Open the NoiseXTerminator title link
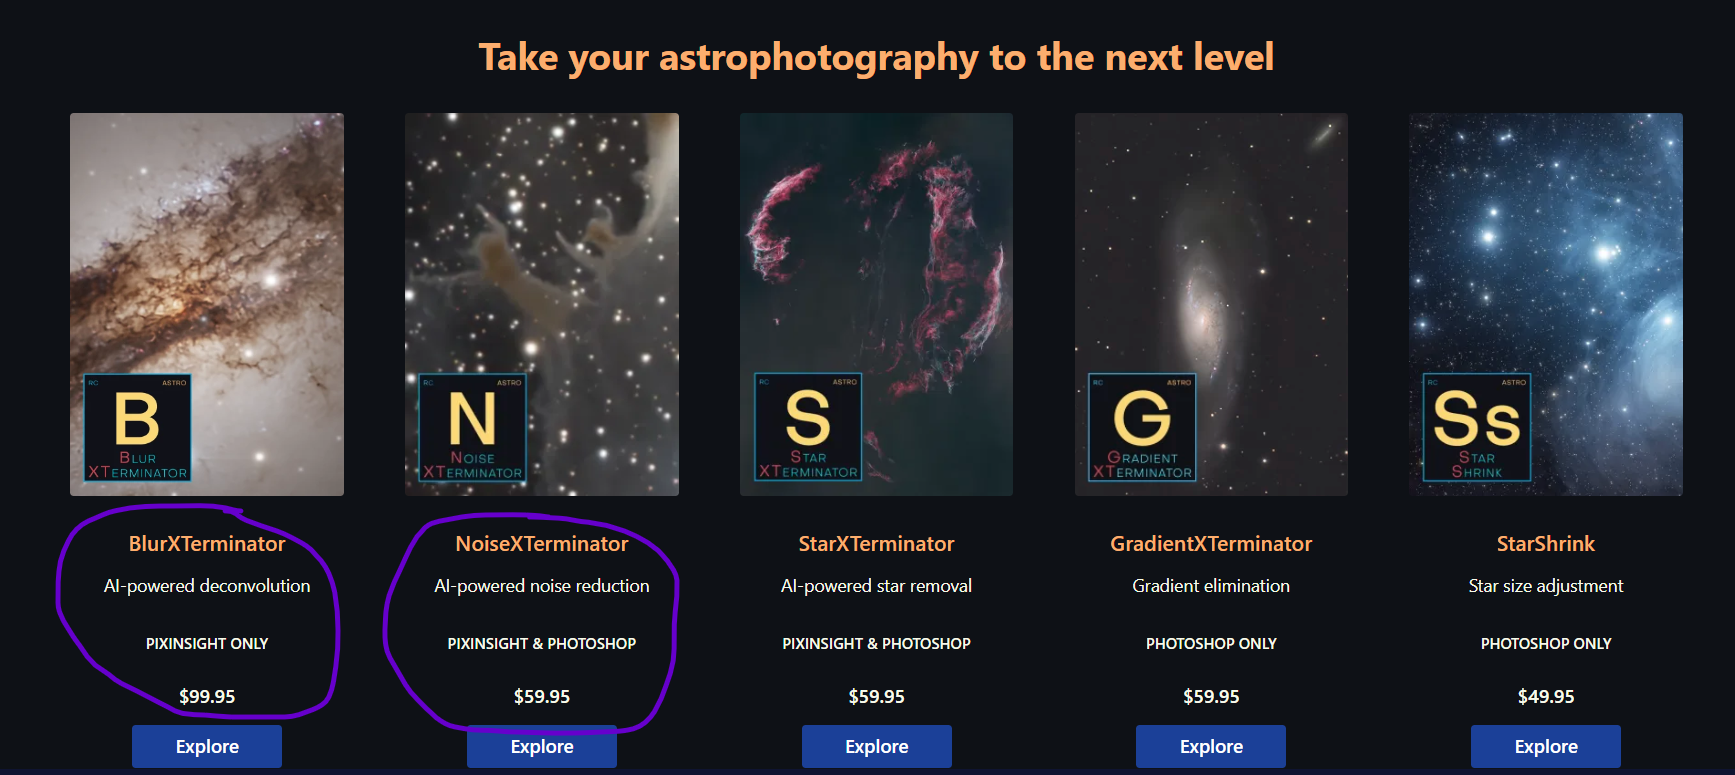This screenshot has width=1735, height=775. pyautogui.click(x=542, y=544)
